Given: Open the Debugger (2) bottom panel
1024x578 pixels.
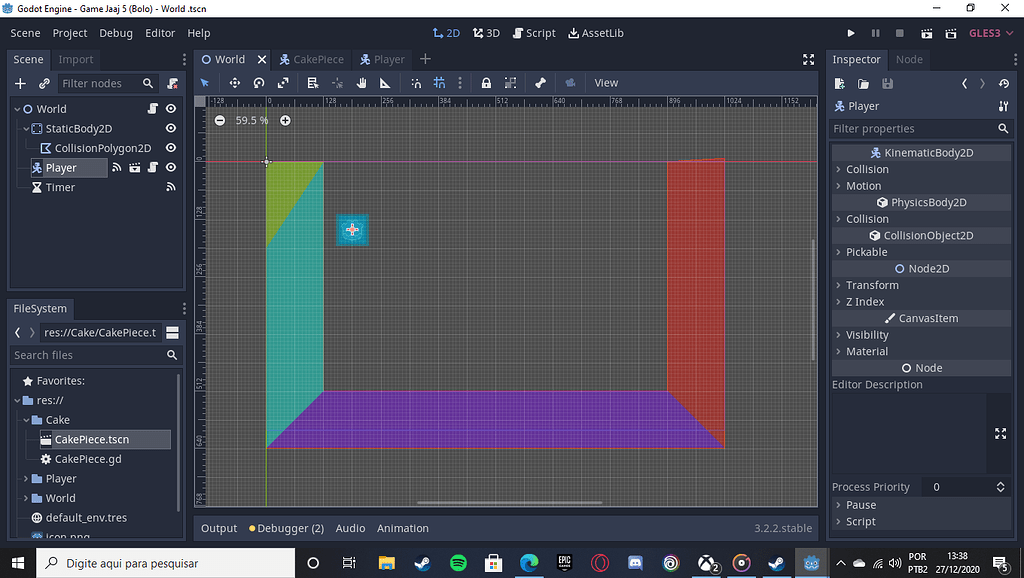Looking at the screenshot, I should coord(286,528).
